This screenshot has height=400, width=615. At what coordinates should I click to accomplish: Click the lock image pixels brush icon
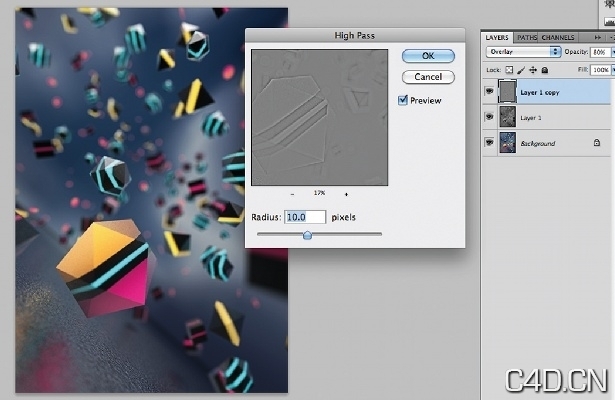pyautogui.click(x=521, y=70)
